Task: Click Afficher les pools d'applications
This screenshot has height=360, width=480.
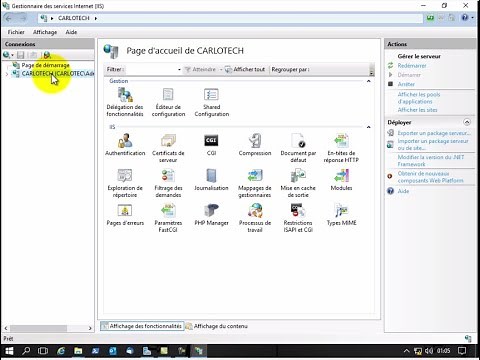Action: [x=419, y=98]
